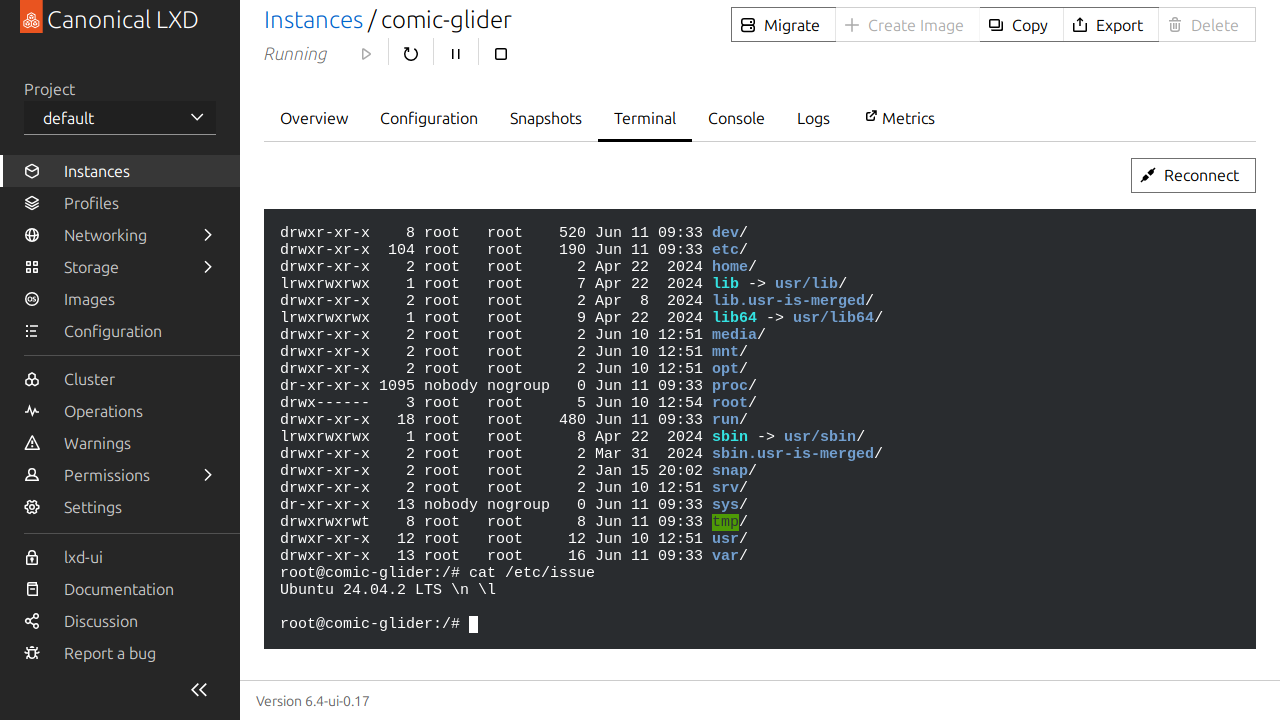
Task: Expand the Permissions submenu chevron
Action: pos(208,475)
